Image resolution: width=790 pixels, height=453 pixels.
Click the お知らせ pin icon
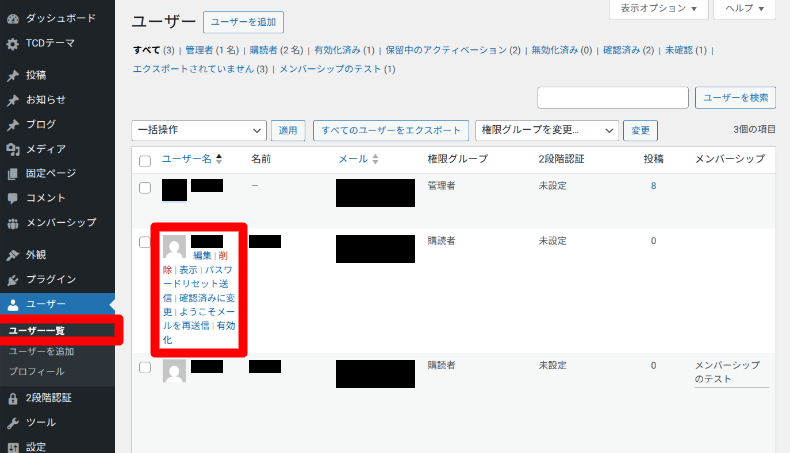(x=13, y=100)
